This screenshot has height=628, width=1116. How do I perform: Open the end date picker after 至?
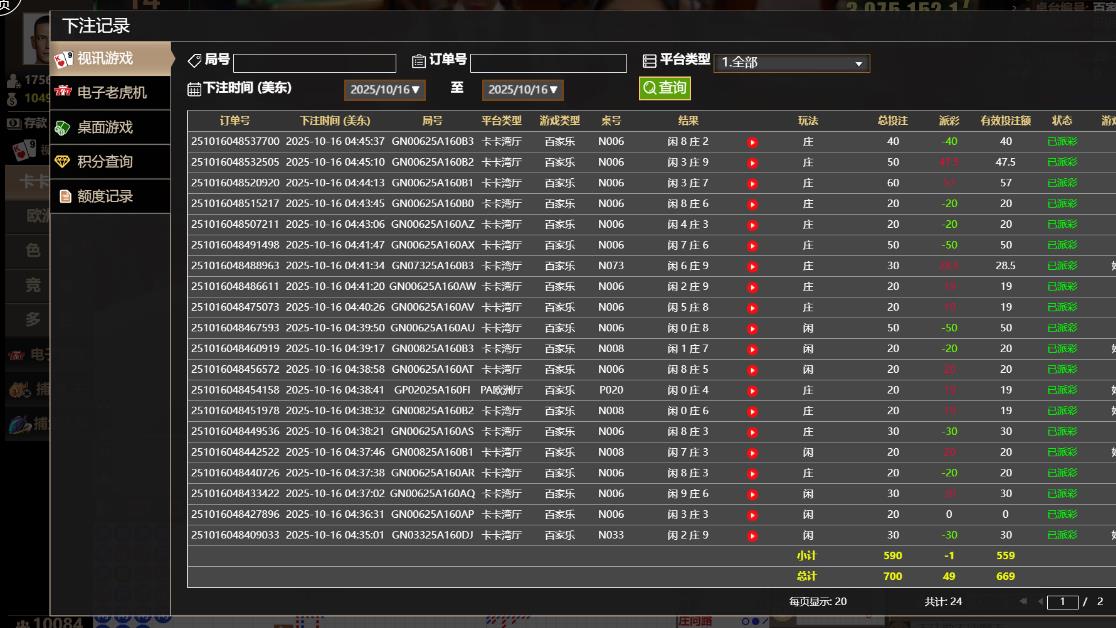tap(523, 90)
